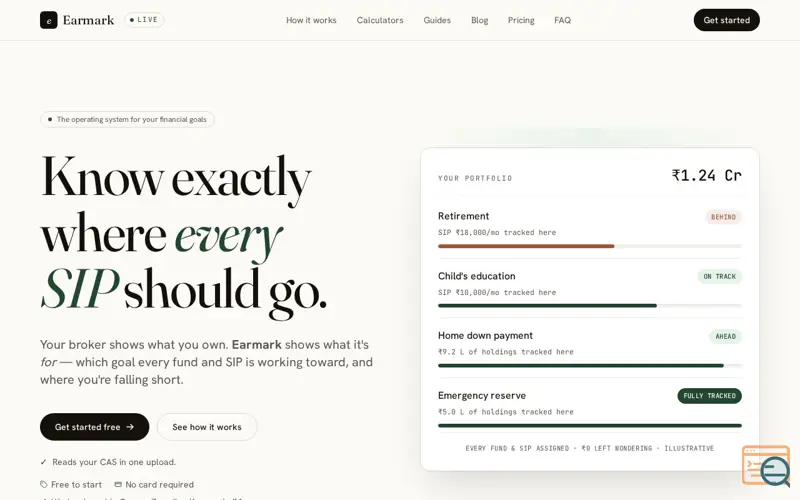Click the Retirement goal progress bar
The width and height of the screenshot is (800, 500).
point(589,246)
